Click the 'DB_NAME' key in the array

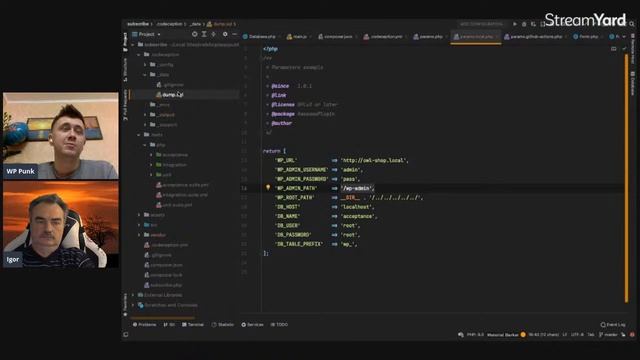point(288,216)
